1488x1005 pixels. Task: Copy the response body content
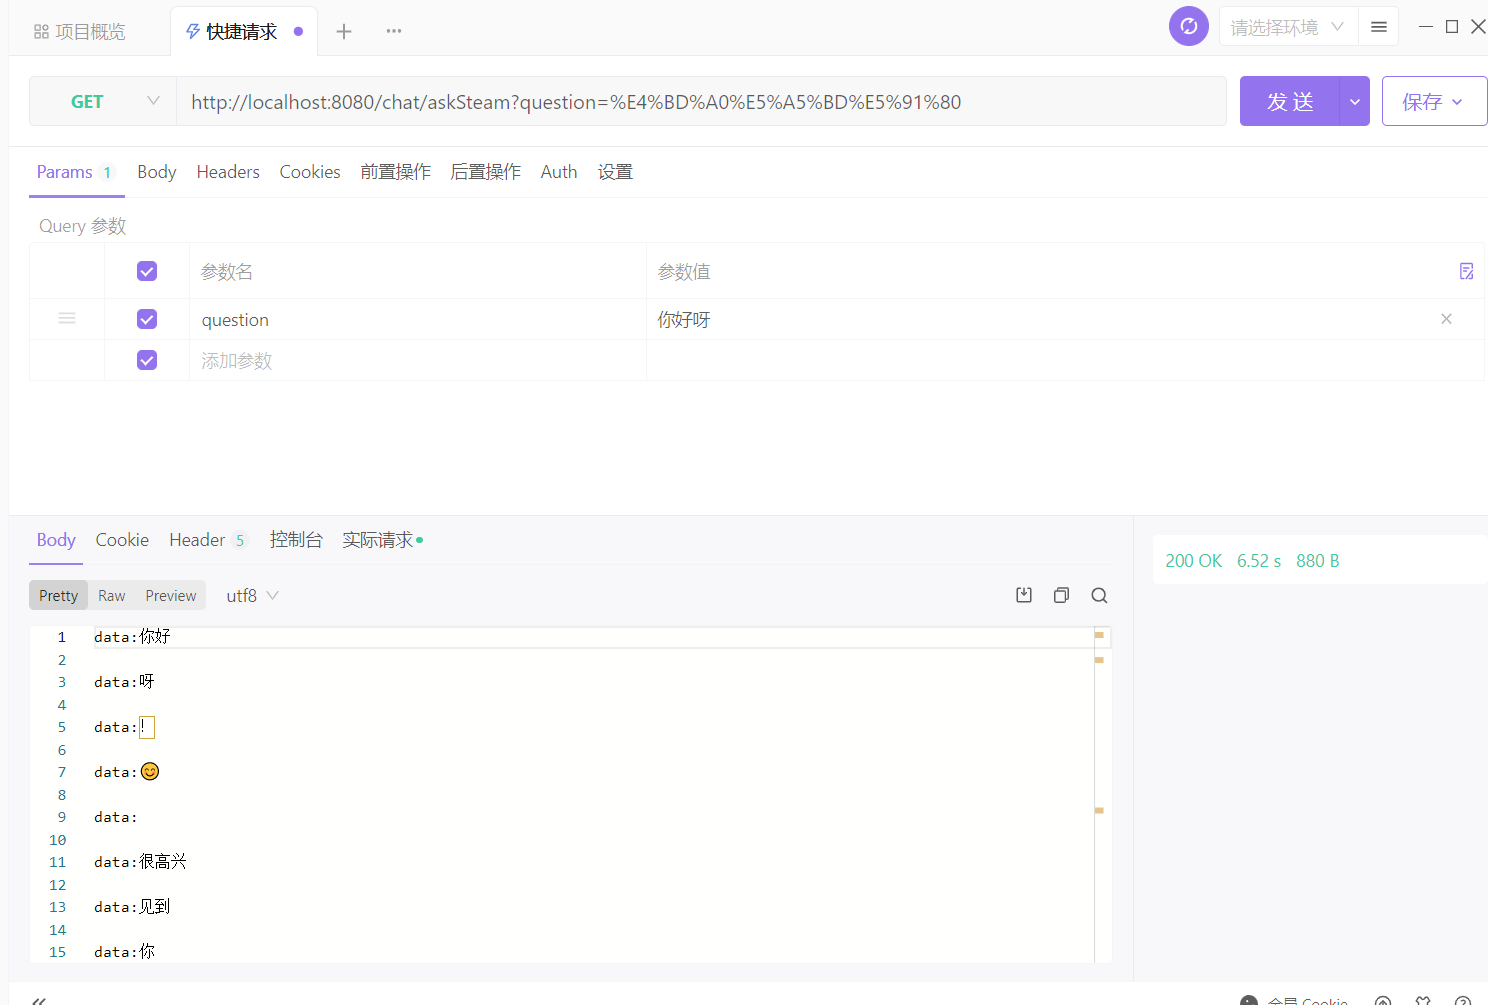click(1061, 595)
